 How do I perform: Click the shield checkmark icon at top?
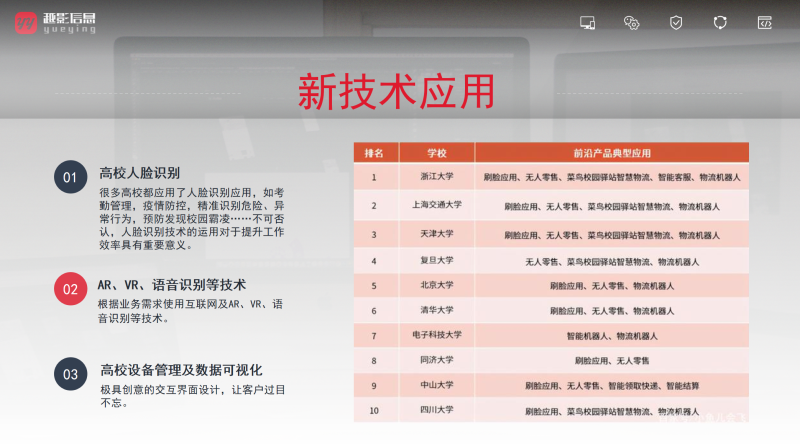click(x=676, y=23)
